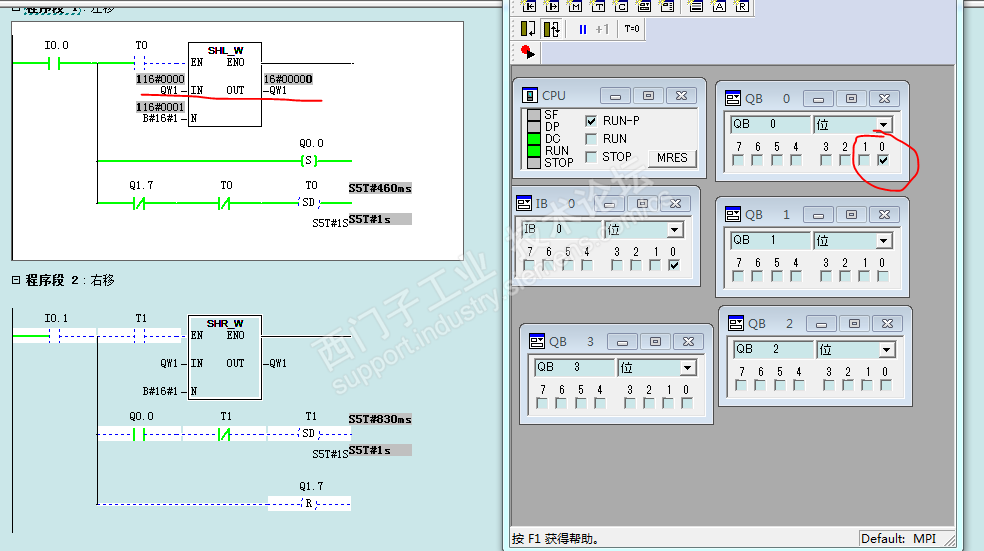Insert a generic variable view
984x551 pixels.
tap(644, 6)
